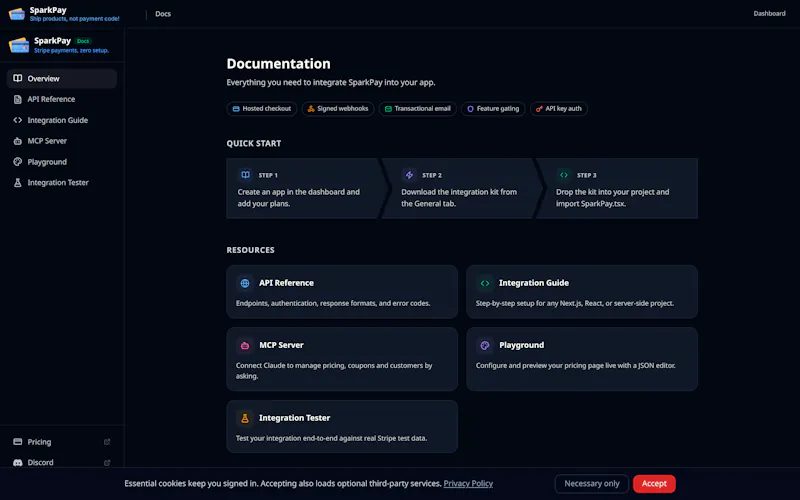Click the robot icon beside MCP Server in sidebar

coord(18,141)
